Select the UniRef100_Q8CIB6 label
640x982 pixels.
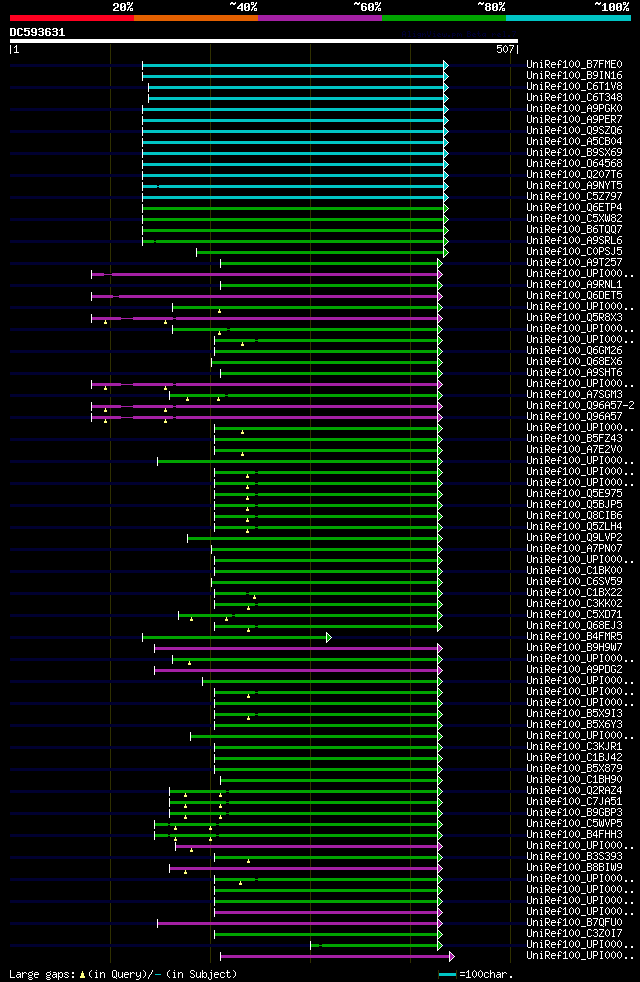[x=574, y=515]
